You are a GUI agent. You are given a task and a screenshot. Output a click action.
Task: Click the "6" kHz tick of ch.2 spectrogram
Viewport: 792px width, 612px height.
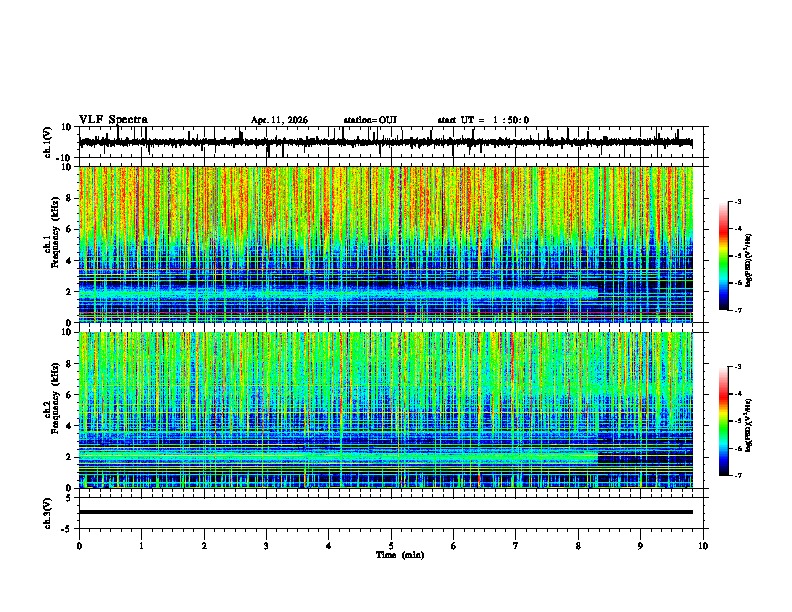(x=69, y=395)
